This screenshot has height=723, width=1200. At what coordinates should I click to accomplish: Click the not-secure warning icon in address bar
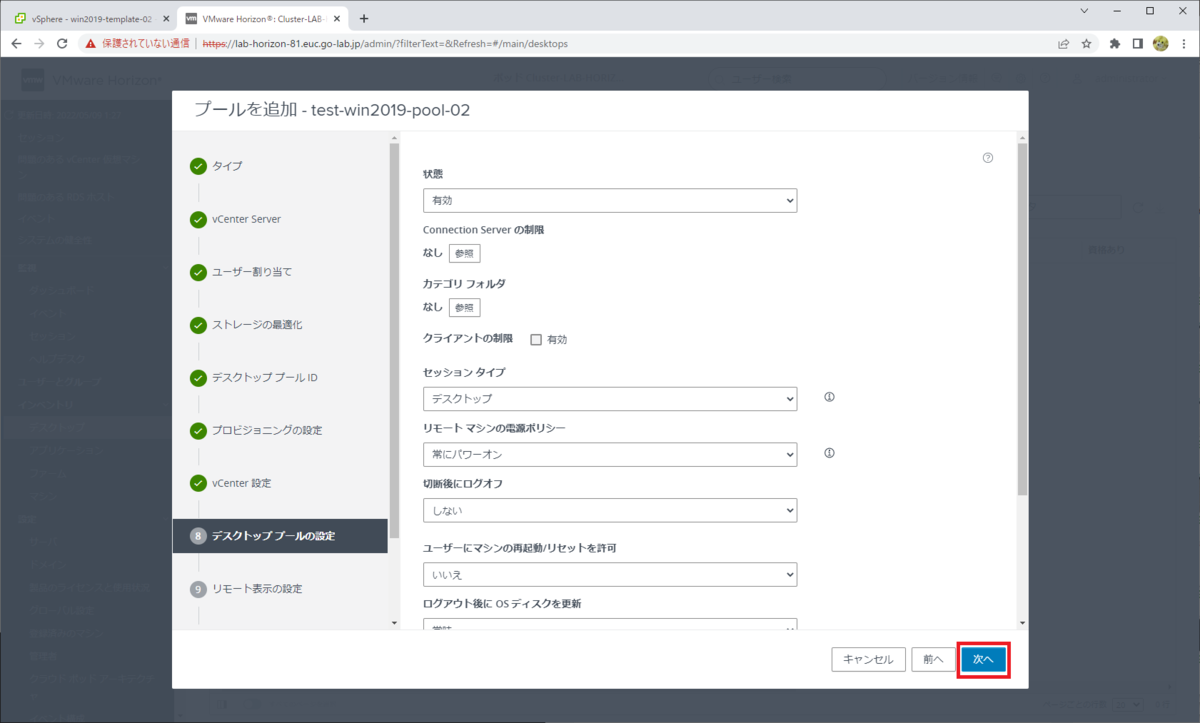[90, 44]
